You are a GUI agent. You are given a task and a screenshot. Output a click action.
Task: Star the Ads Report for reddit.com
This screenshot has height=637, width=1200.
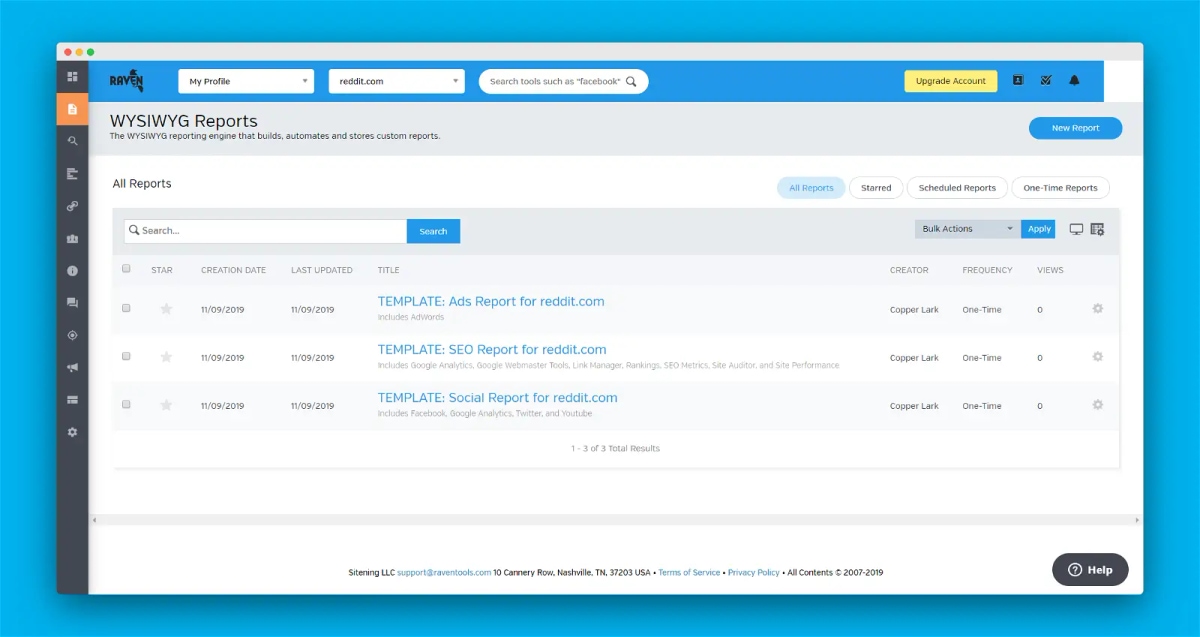pyautogui.click(x=166, y=309)
